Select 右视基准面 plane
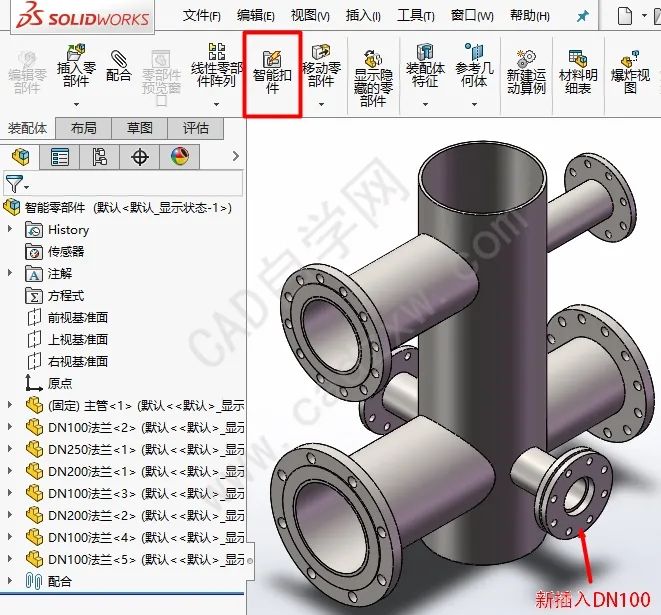The height and width of the screenshot is (615, 661). tap(67, 361)
